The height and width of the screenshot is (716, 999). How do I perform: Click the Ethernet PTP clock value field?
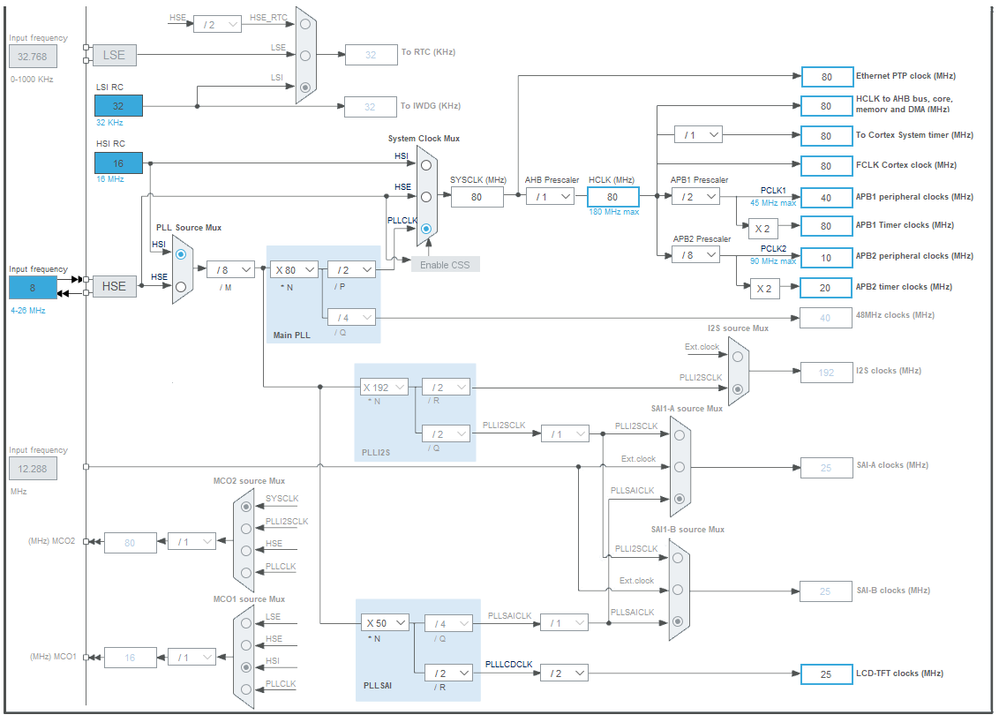pyautogui.click(x=826, y=76)
